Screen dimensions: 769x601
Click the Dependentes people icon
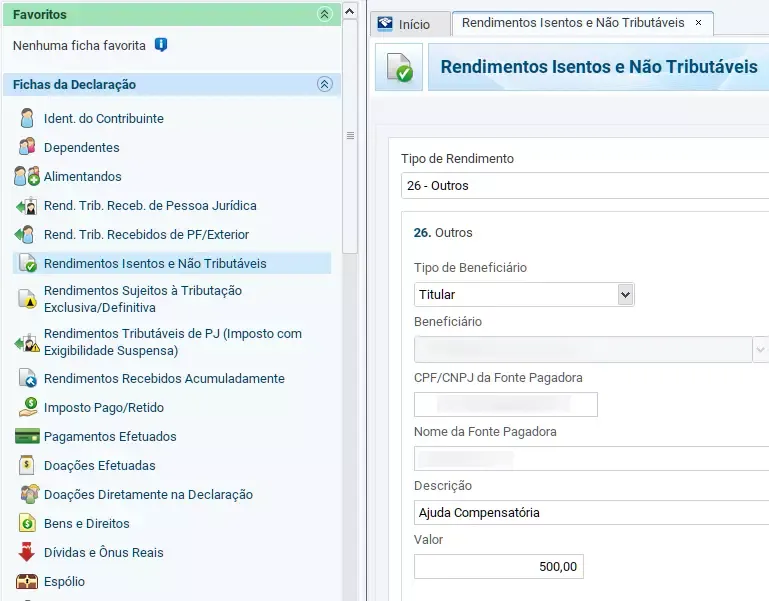27,147
